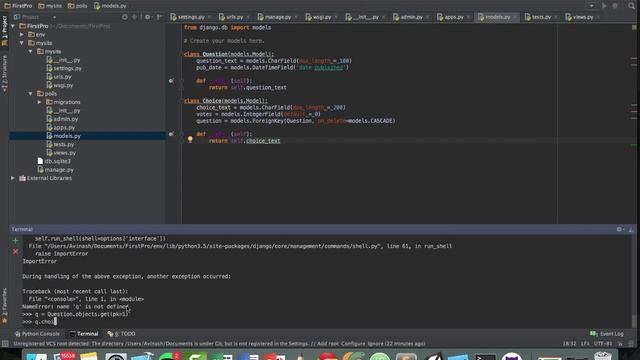Expand the env folder
The image size is (640, 360).
22,35
